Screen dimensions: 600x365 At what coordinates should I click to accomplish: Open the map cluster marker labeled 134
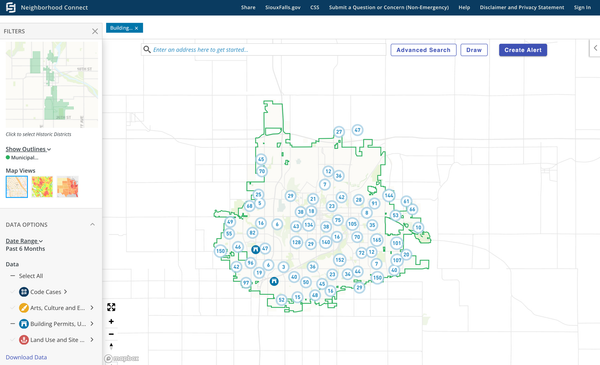309,225
